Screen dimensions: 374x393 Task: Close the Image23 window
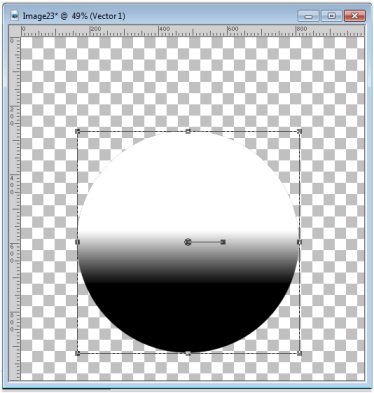click(x=355, y=16)
